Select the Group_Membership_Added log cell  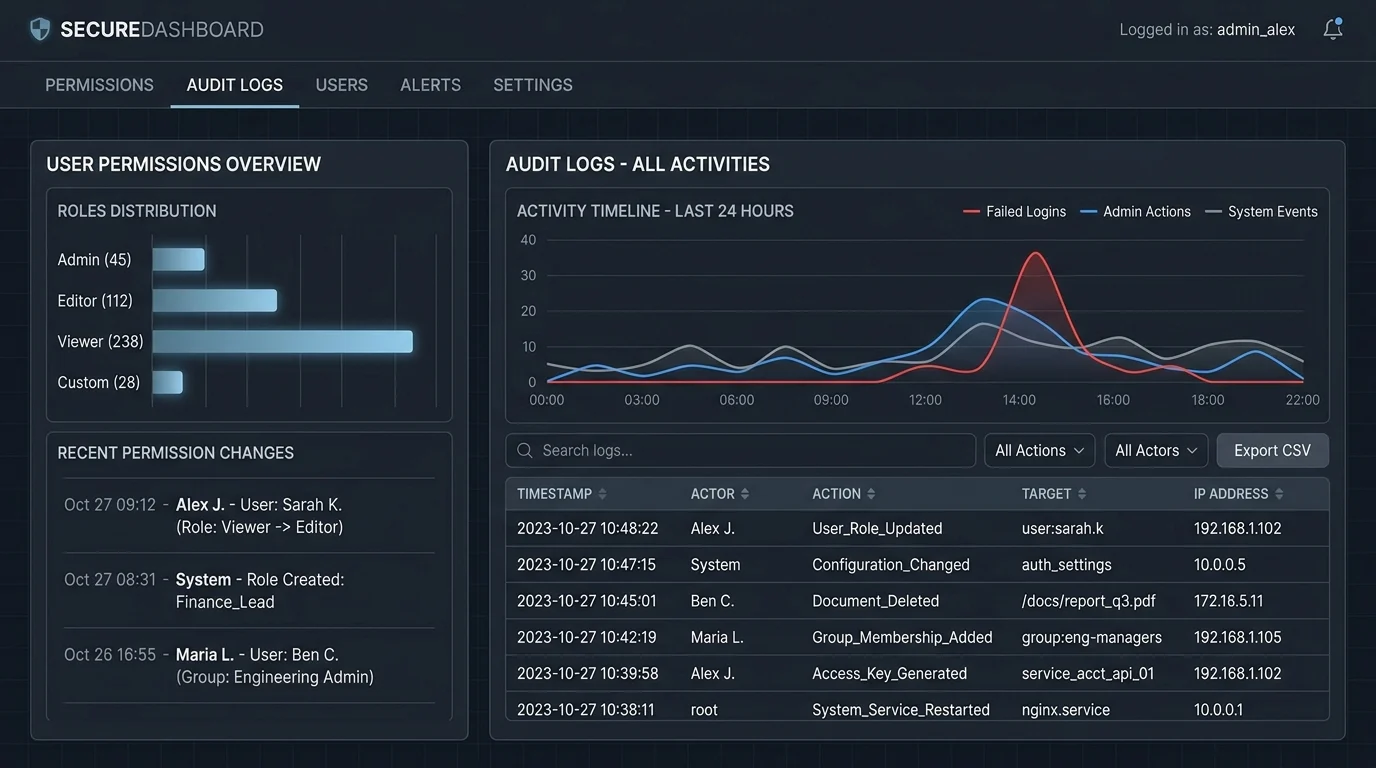click(x=902, y=637)
